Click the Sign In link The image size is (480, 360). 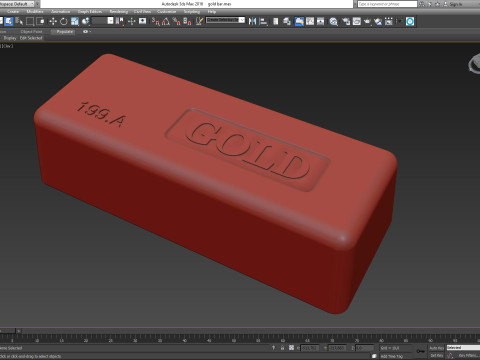(456, 4)
